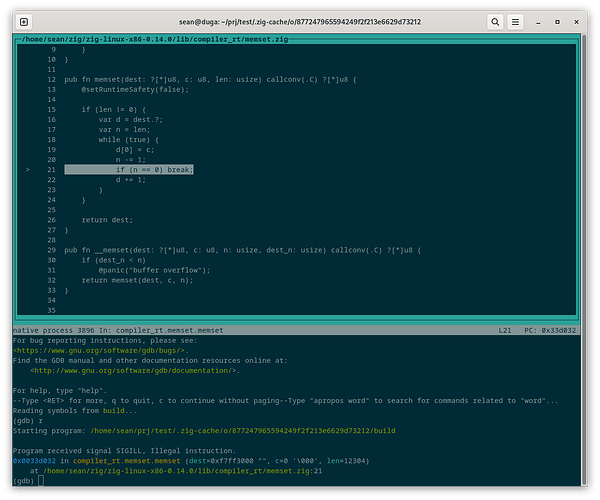Click the status bar 'L21' line indicator
Image resolution: width=600 pixels, height=500 pixels.
point(505,331)
